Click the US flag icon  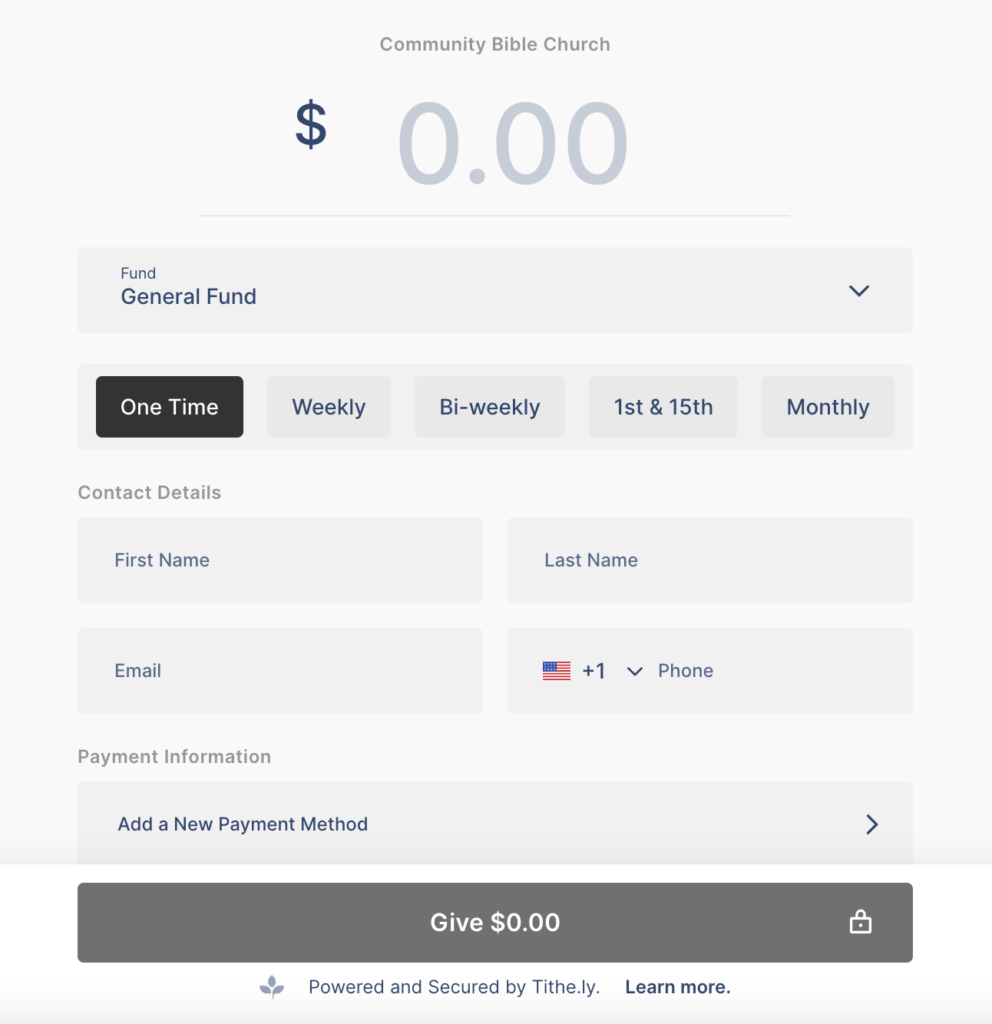click(556, 671)
